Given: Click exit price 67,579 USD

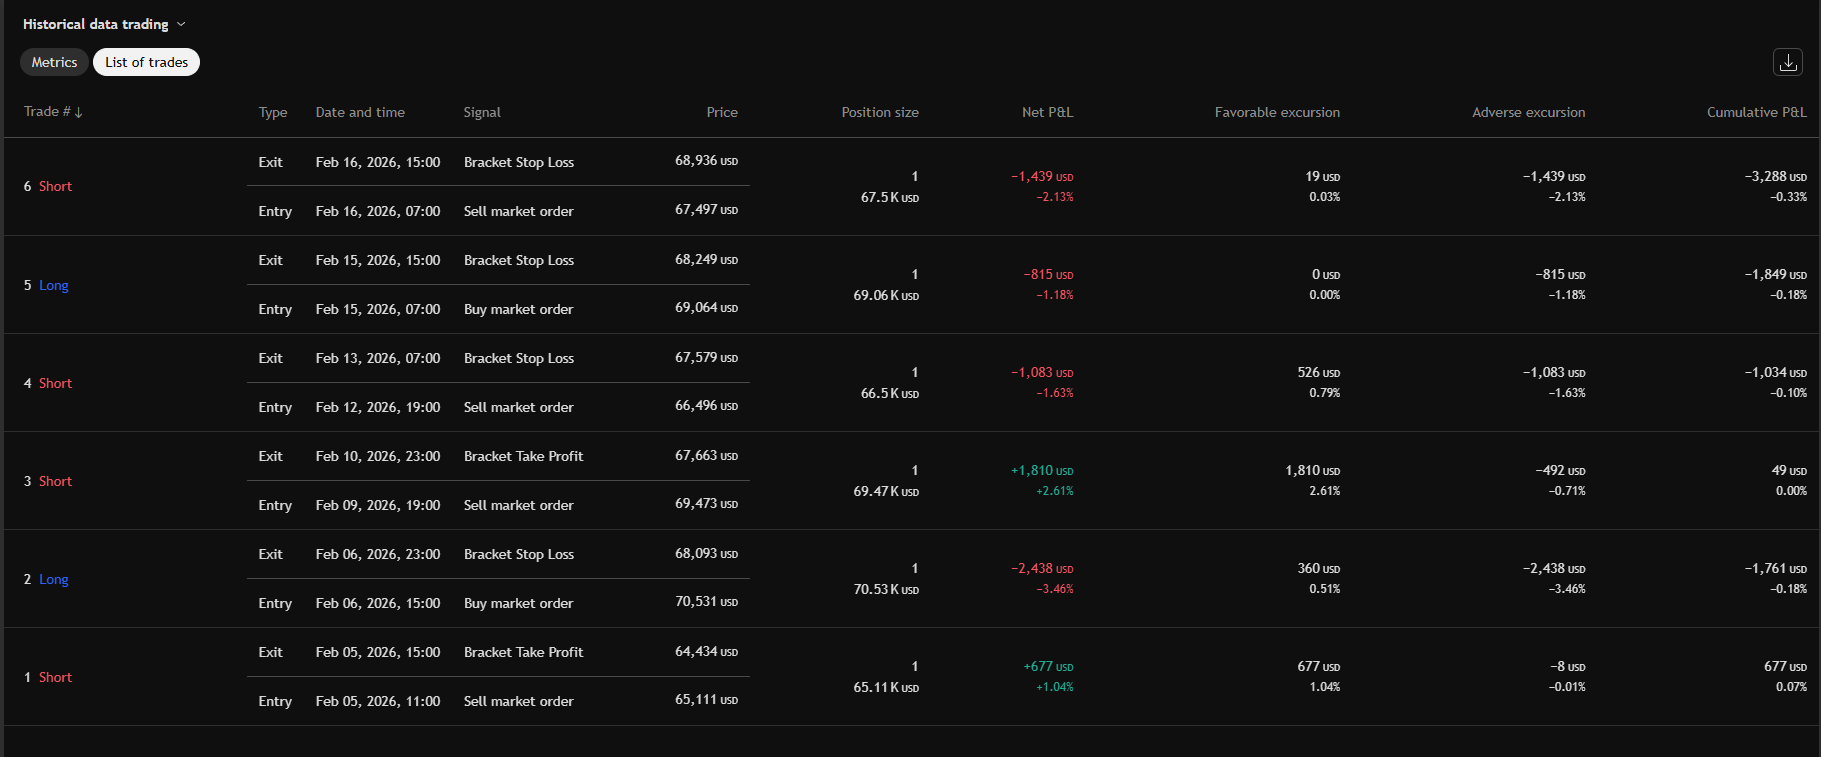Looking at the screenshot, I should click(706, 357).
